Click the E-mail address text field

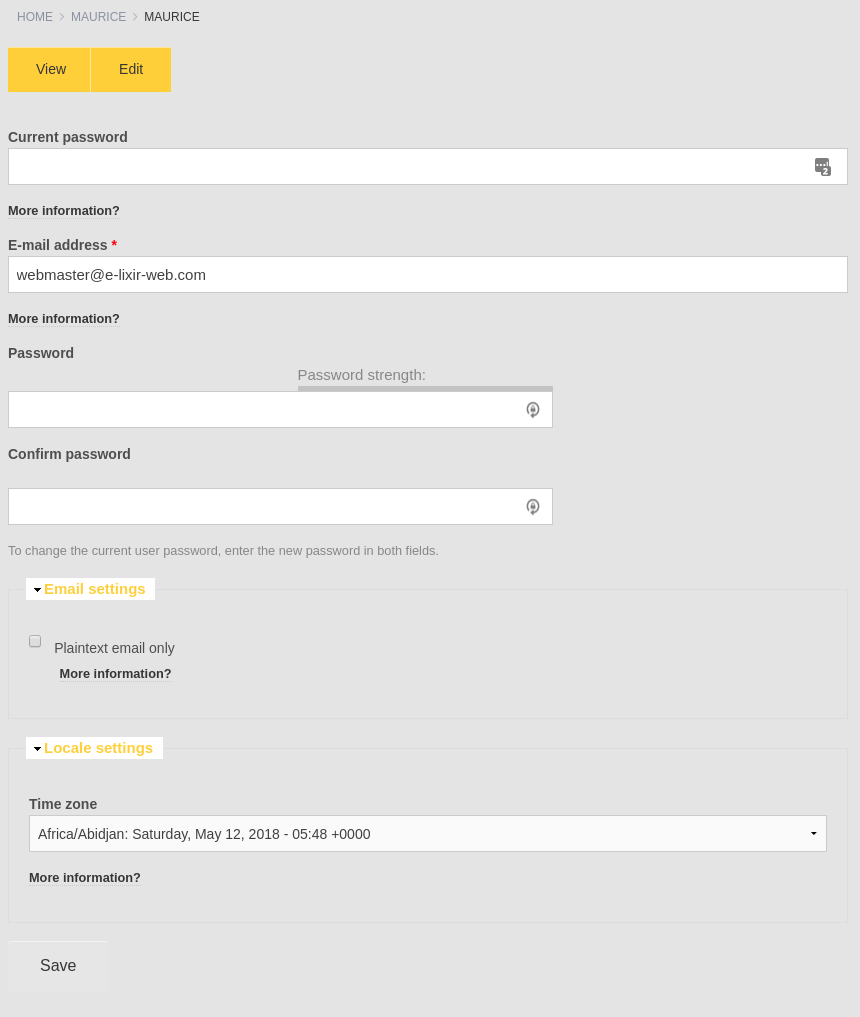(427, 275)
